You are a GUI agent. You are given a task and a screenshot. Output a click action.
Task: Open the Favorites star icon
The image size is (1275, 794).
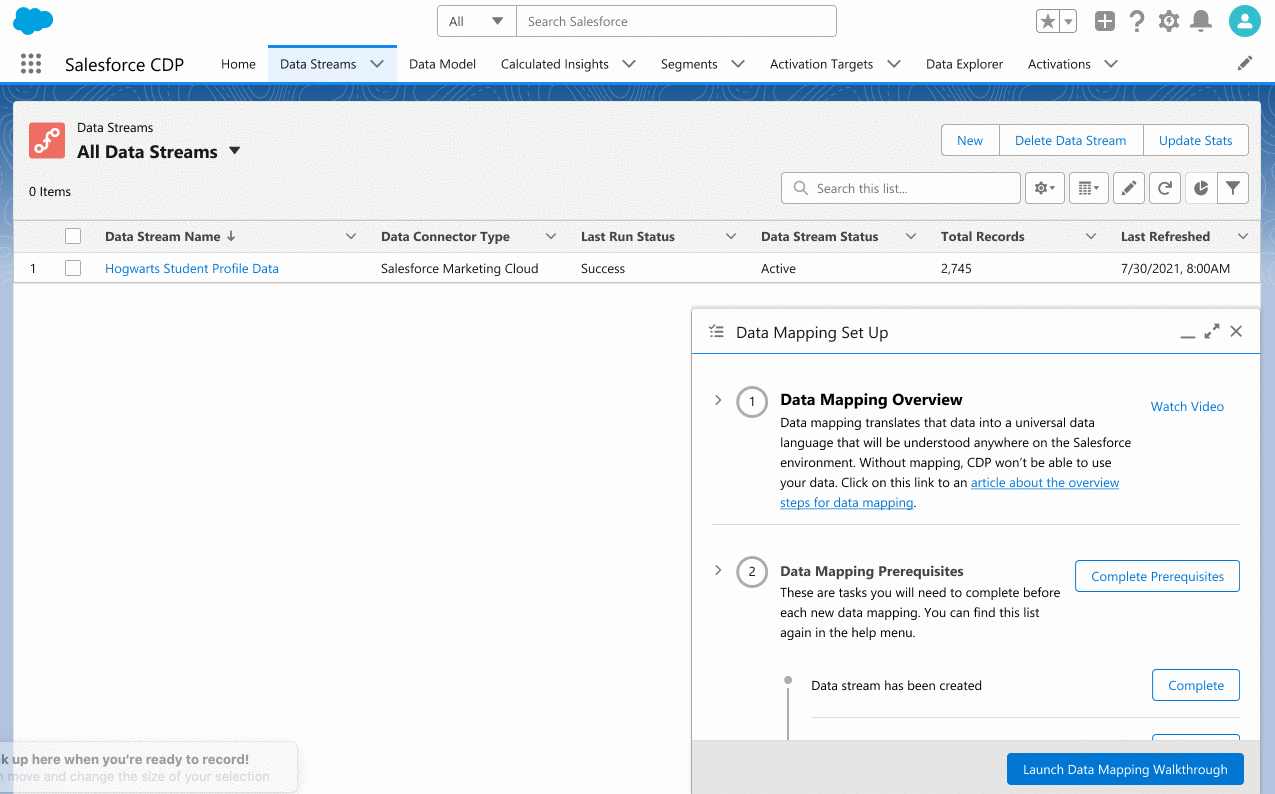(1047, 21)
